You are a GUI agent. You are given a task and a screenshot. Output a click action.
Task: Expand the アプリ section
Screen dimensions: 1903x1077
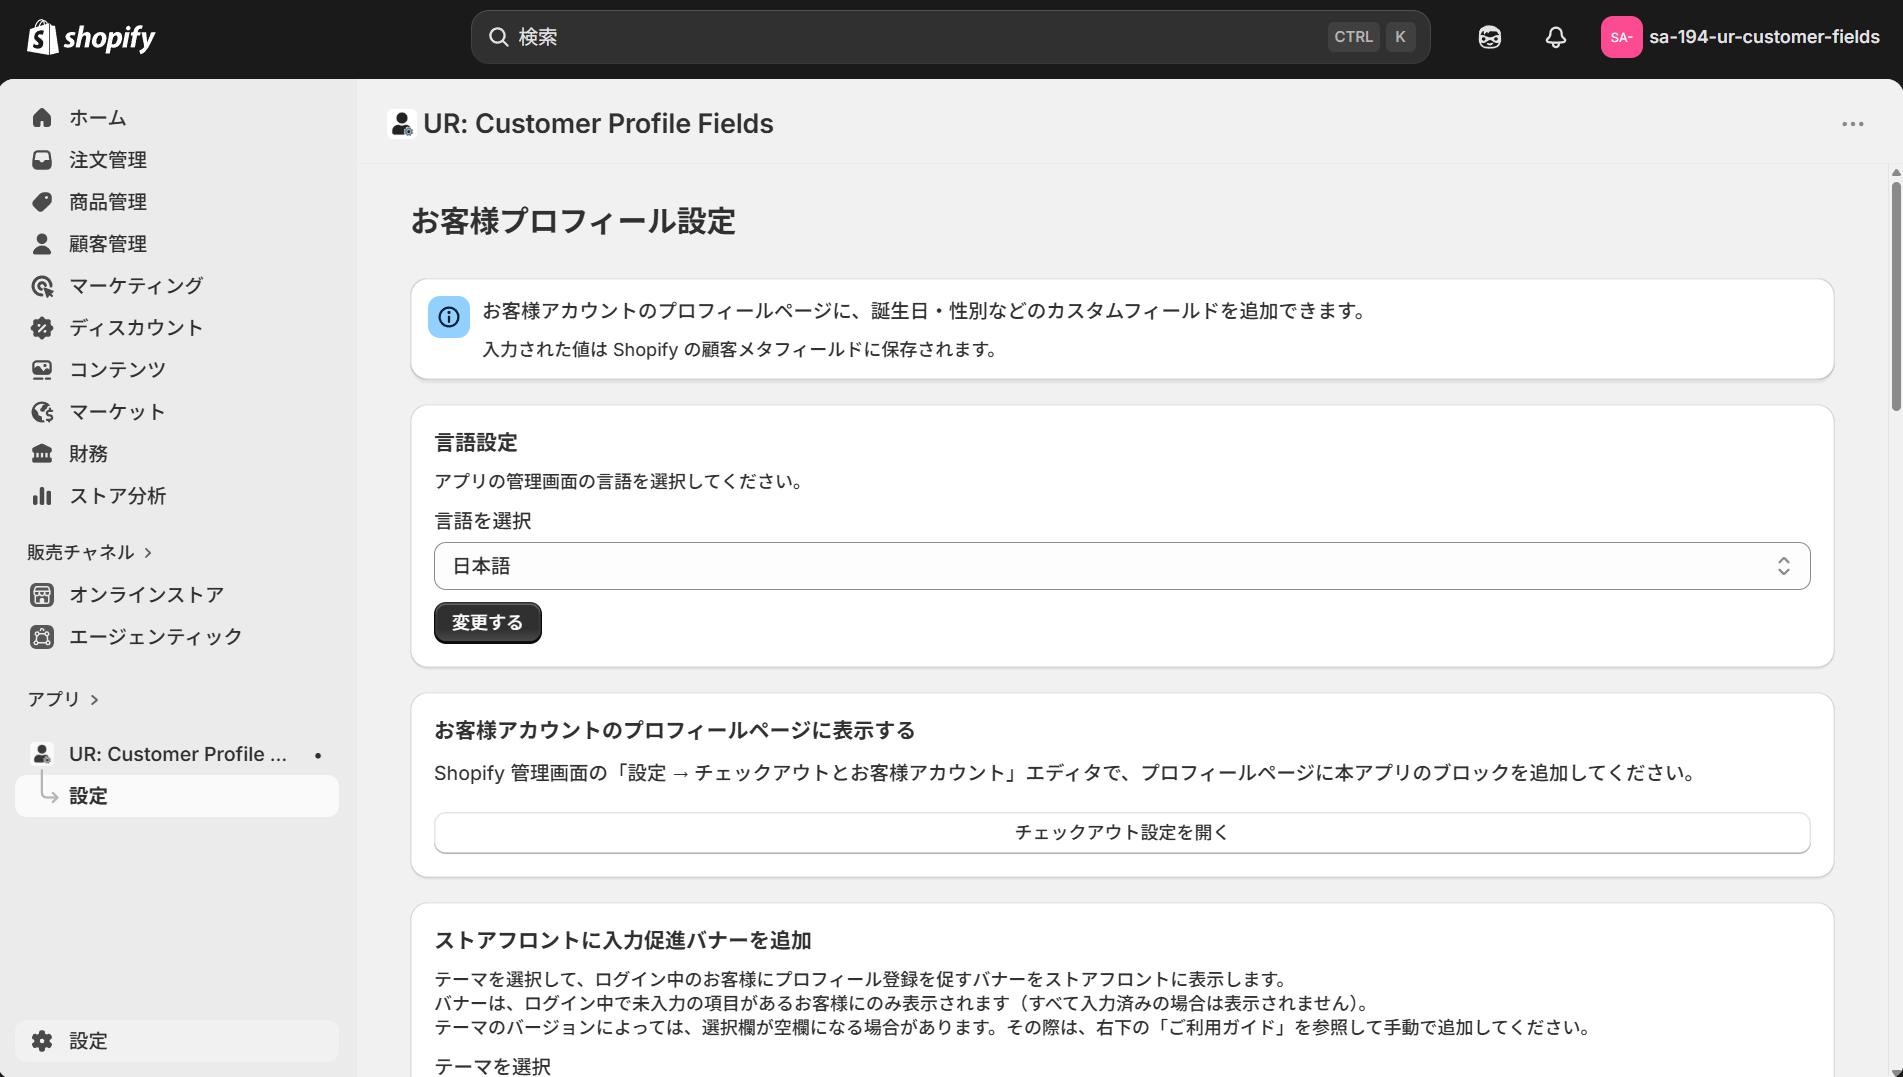(63, 699)
